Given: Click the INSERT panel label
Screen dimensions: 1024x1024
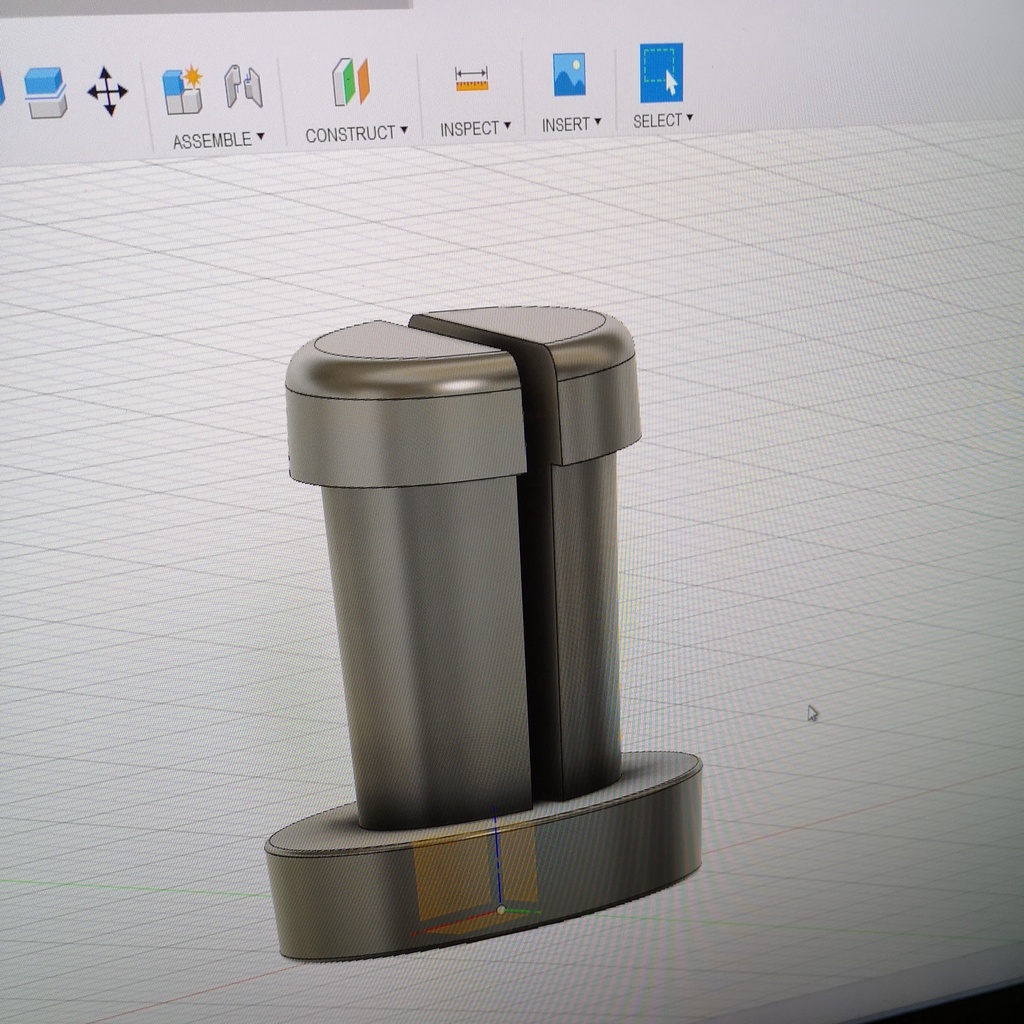Looking at the screenshot, I should (567, 124).
